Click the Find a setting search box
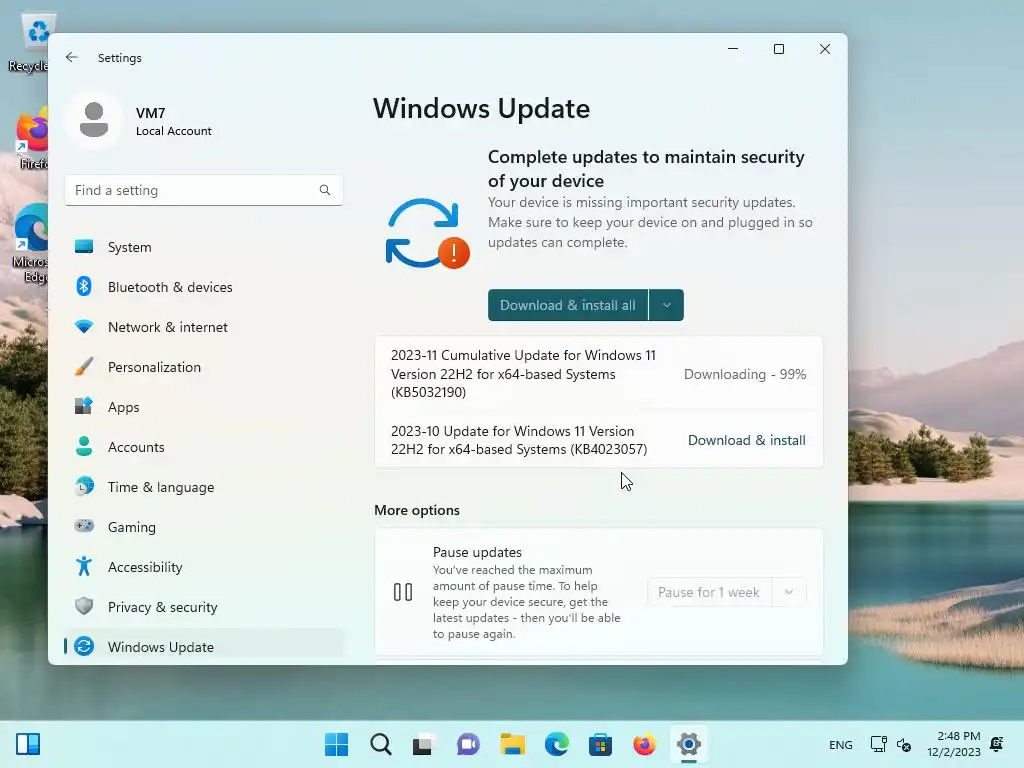This screenshot has width=1024, height=768. [204, 190]
